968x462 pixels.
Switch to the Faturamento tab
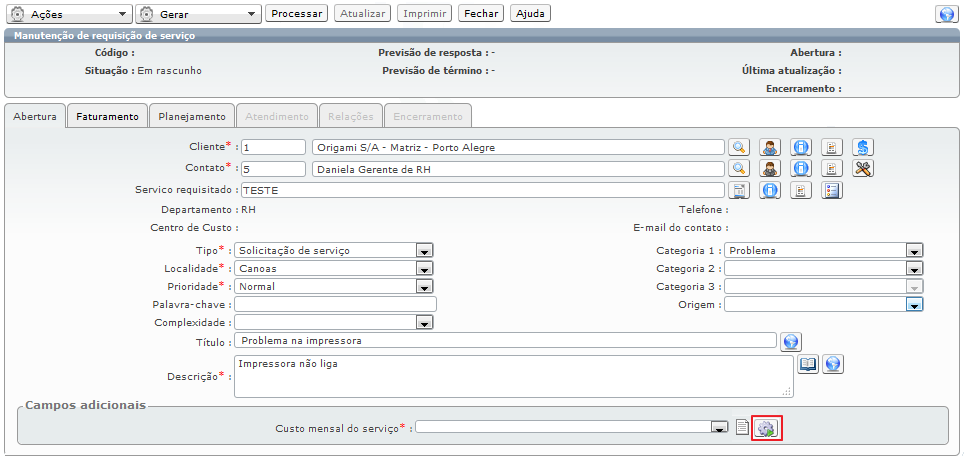(107, 116)
